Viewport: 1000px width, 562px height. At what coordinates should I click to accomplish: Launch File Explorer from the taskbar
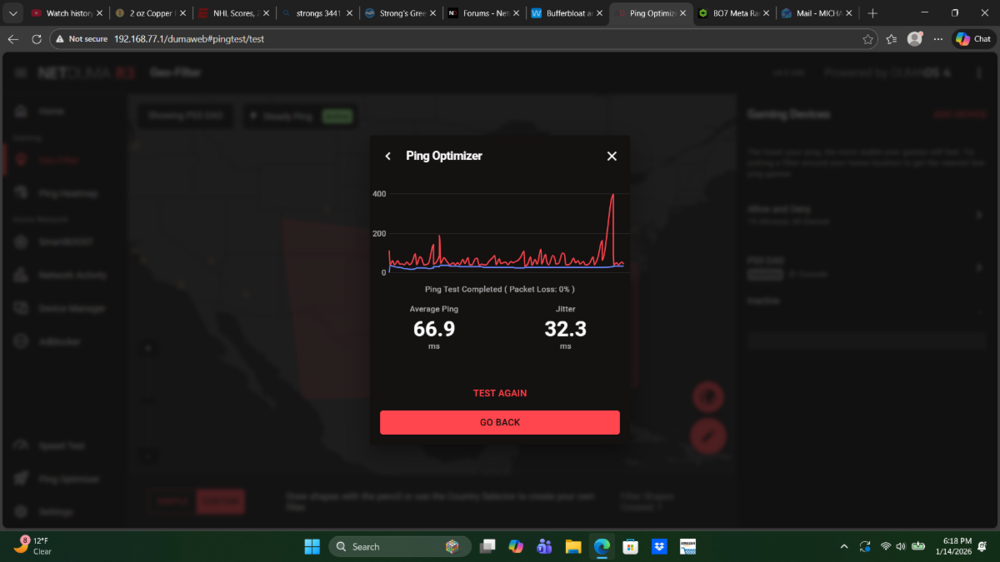(573, 547)
